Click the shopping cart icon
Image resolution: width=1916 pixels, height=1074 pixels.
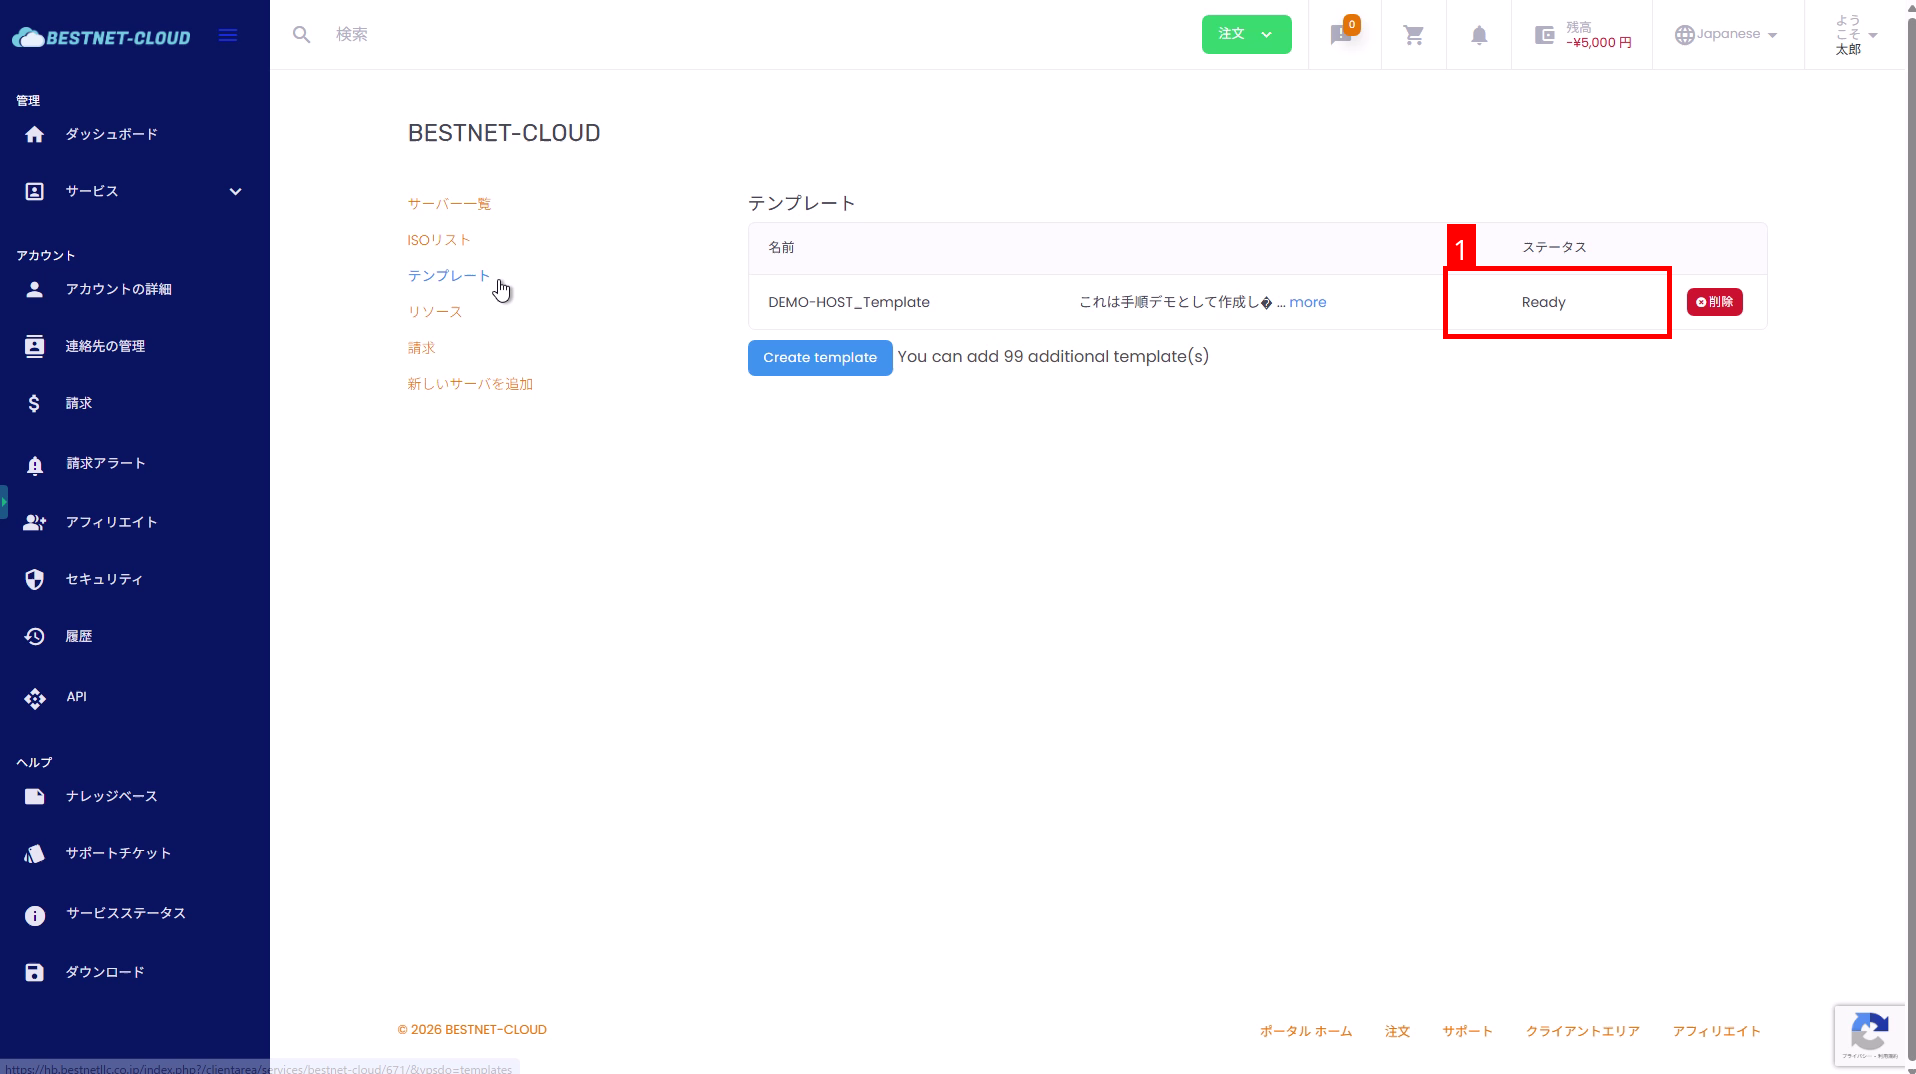(1413, 35)
